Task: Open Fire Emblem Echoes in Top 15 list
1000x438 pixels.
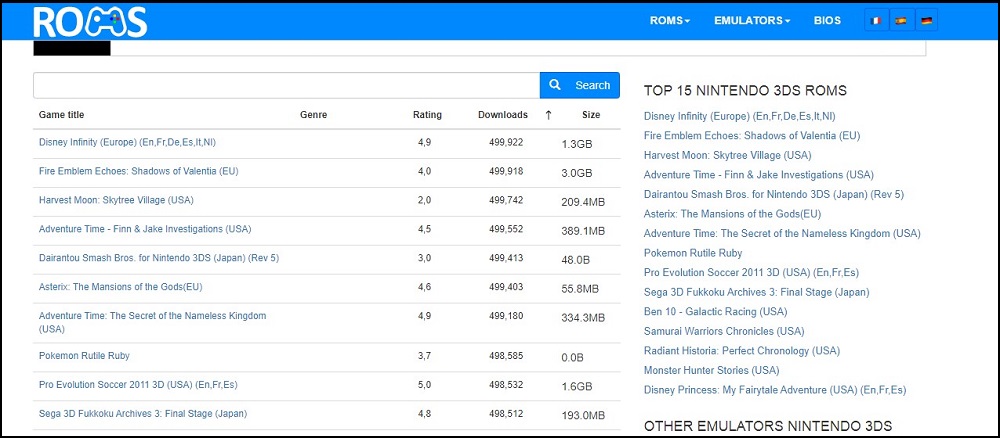Action: coord(752,136)
